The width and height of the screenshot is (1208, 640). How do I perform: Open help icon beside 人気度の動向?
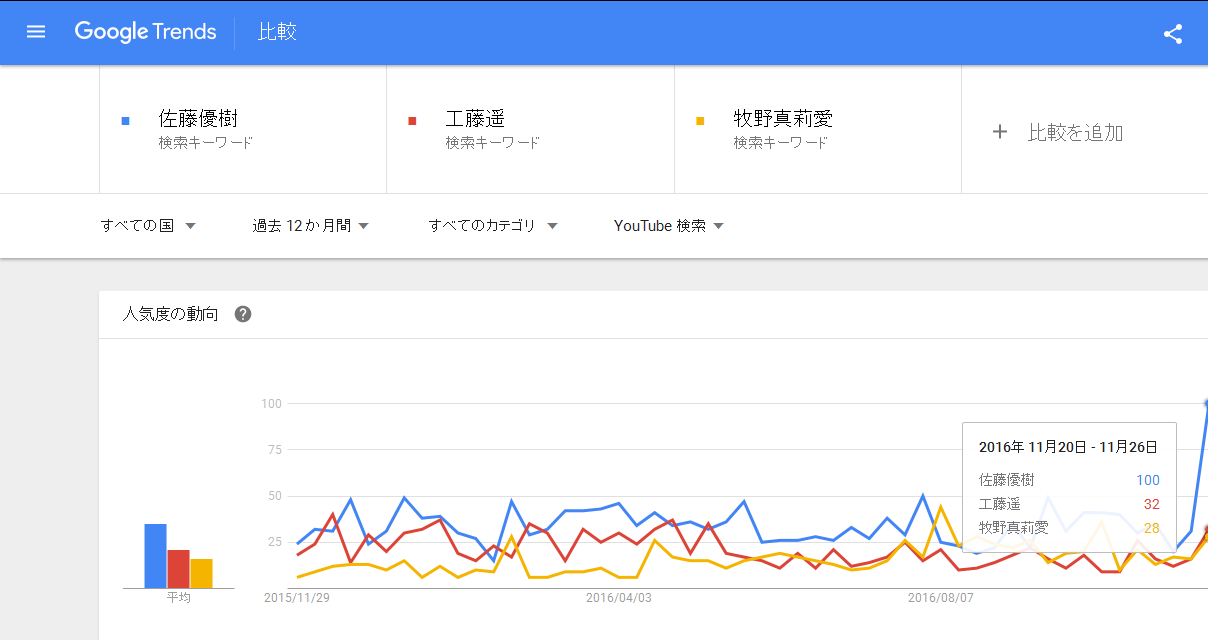click(243, 314)
